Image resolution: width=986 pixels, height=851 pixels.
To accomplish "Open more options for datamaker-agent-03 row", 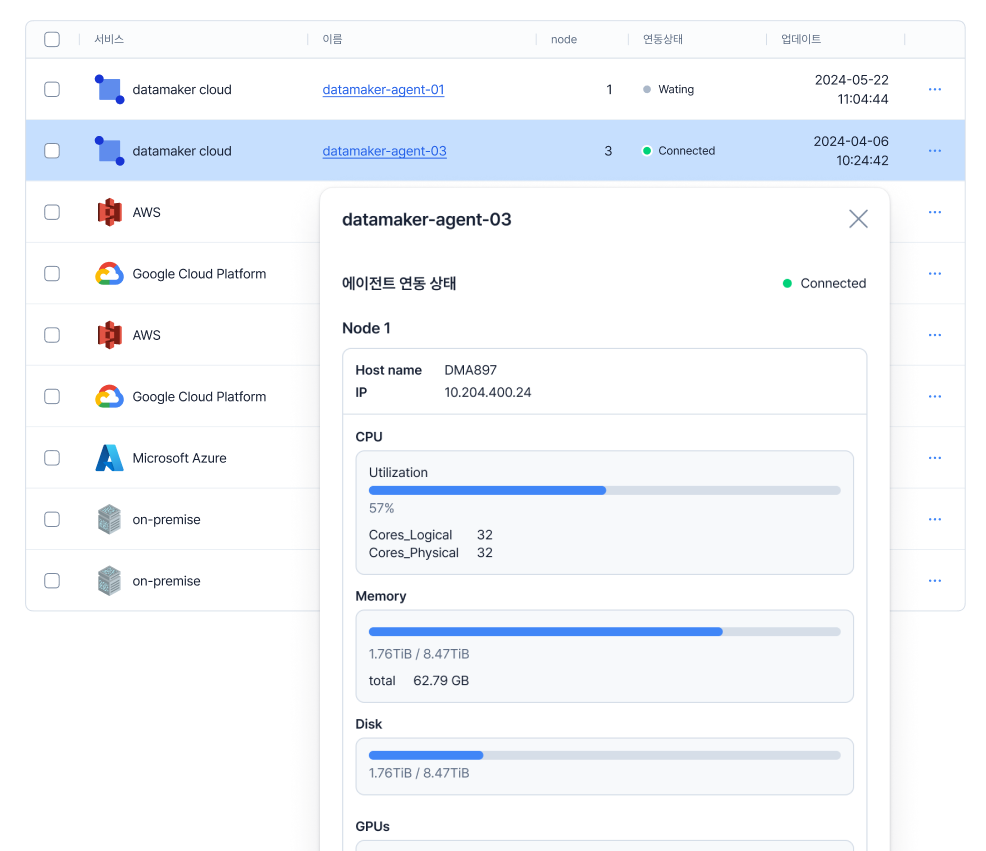I will pos(934,151).
